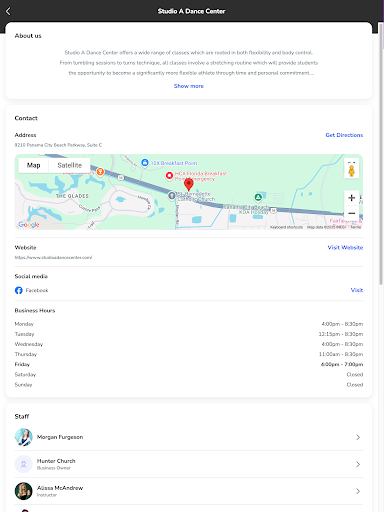
Task: Zoom out on the map
Action: 351,213
